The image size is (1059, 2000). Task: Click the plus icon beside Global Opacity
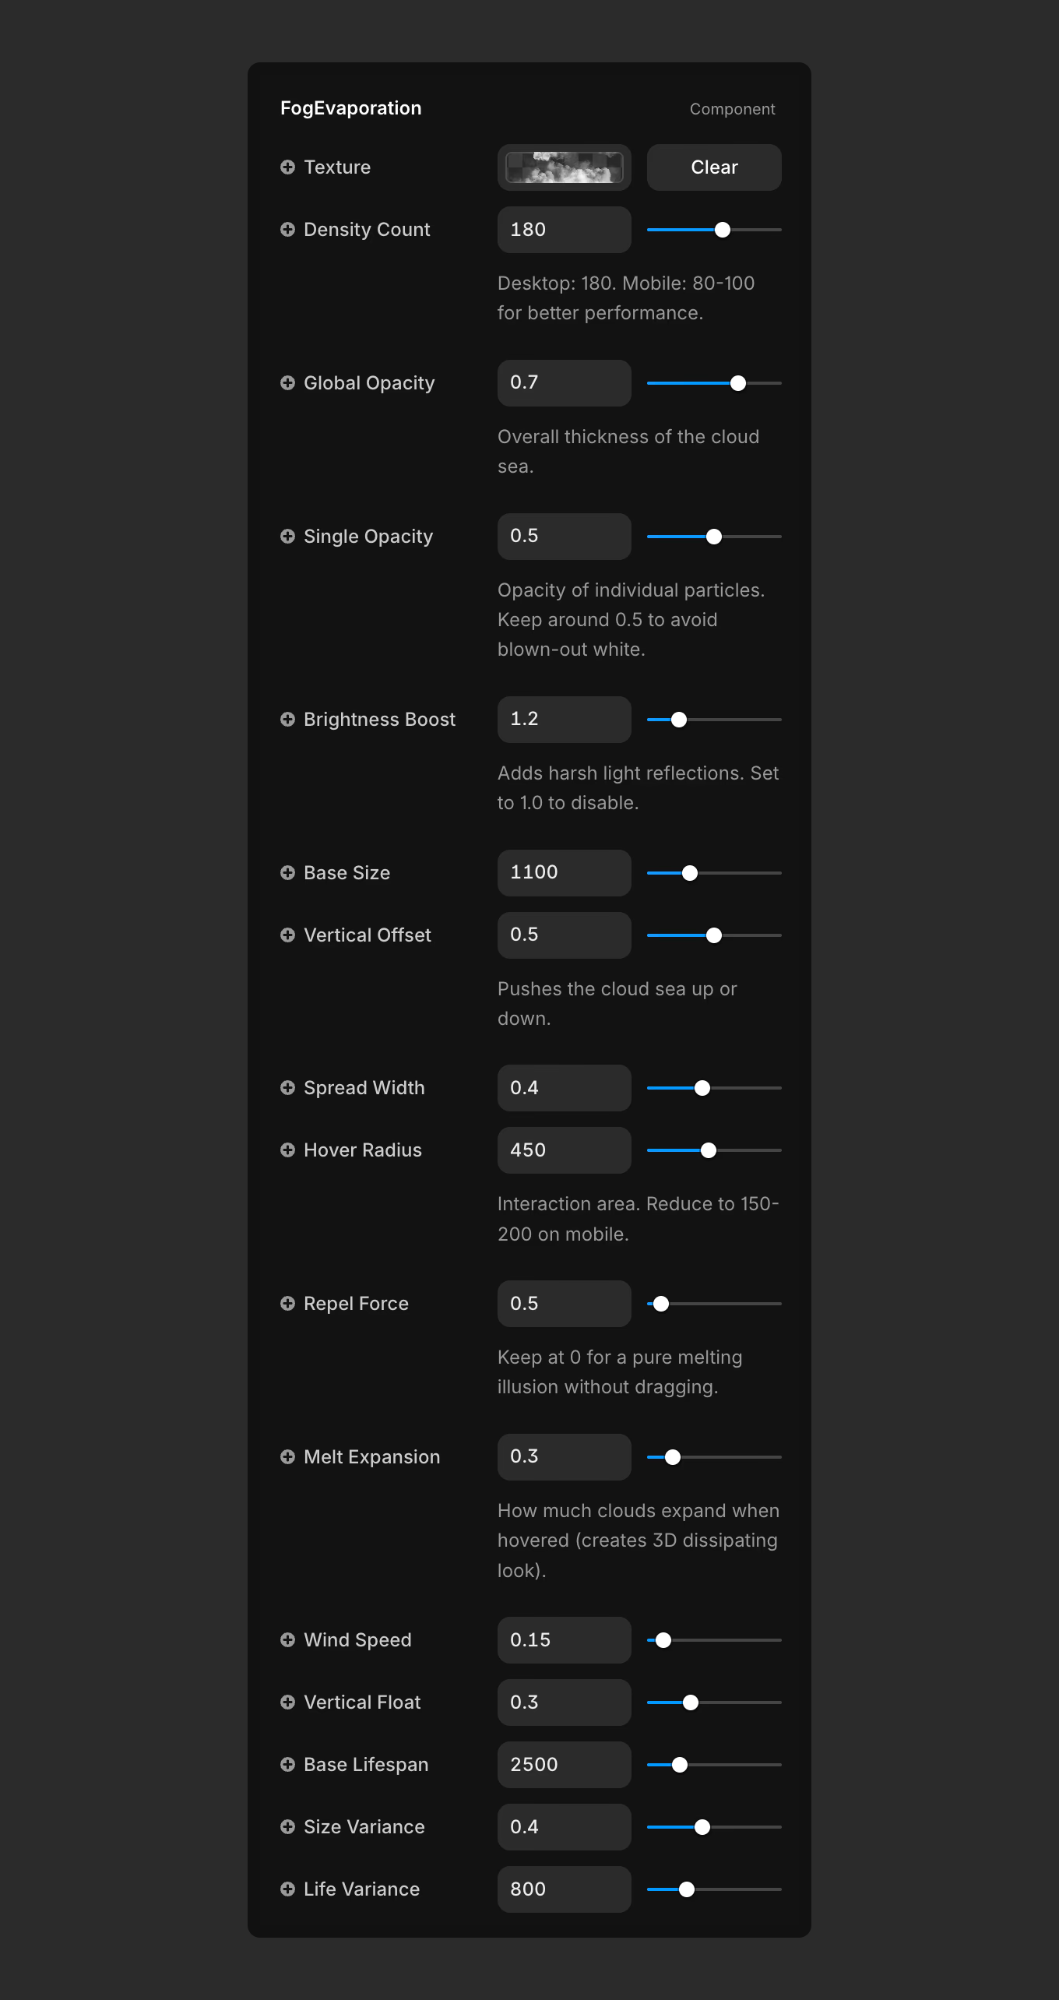pyautogui.click(x=288, y=383)
